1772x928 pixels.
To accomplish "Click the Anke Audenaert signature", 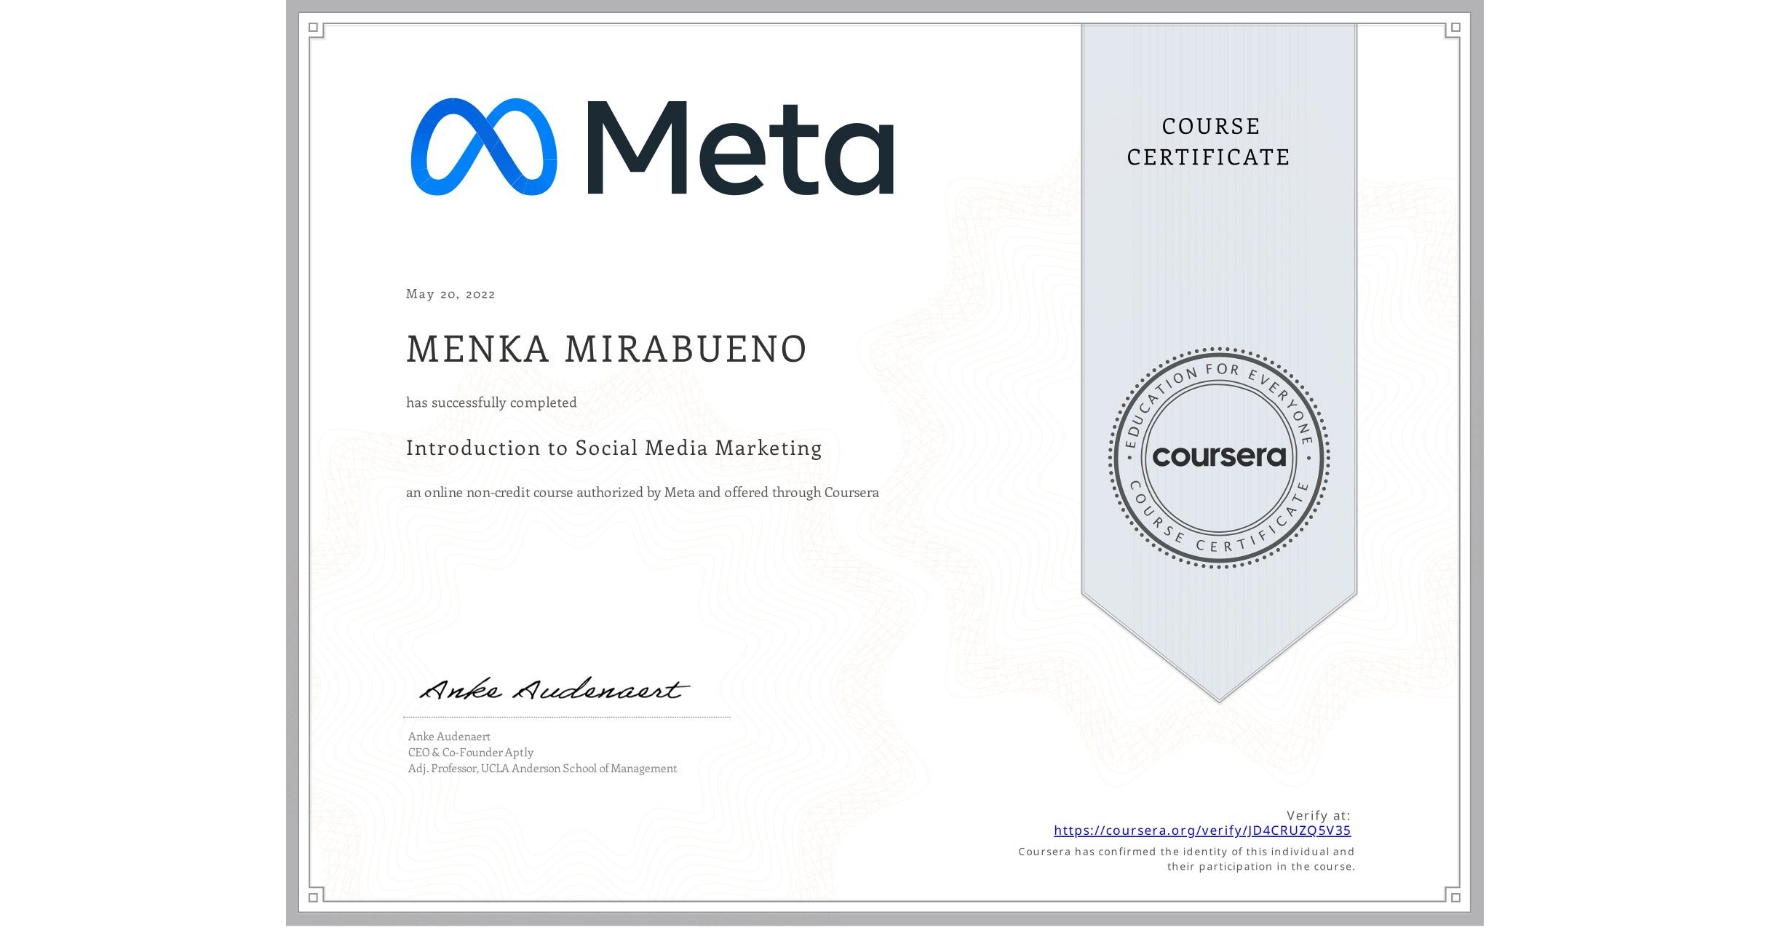I will click(x=552, y=688).
